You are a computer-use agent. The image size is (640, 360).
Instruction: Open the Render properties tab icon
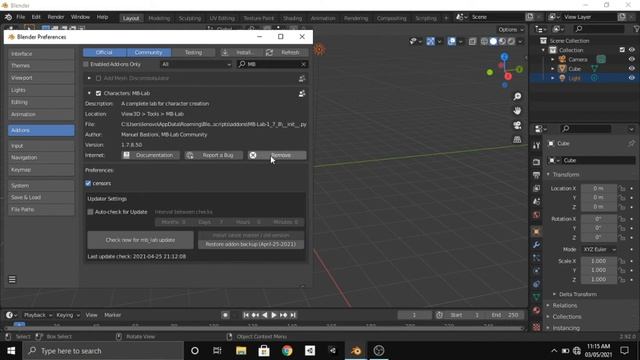pyautogui.click(x=536, y=162)
